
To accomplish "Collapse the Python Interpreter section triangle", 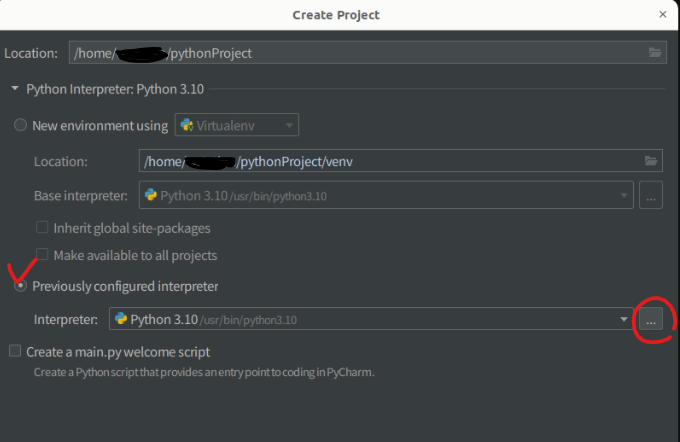I will 15,88.
